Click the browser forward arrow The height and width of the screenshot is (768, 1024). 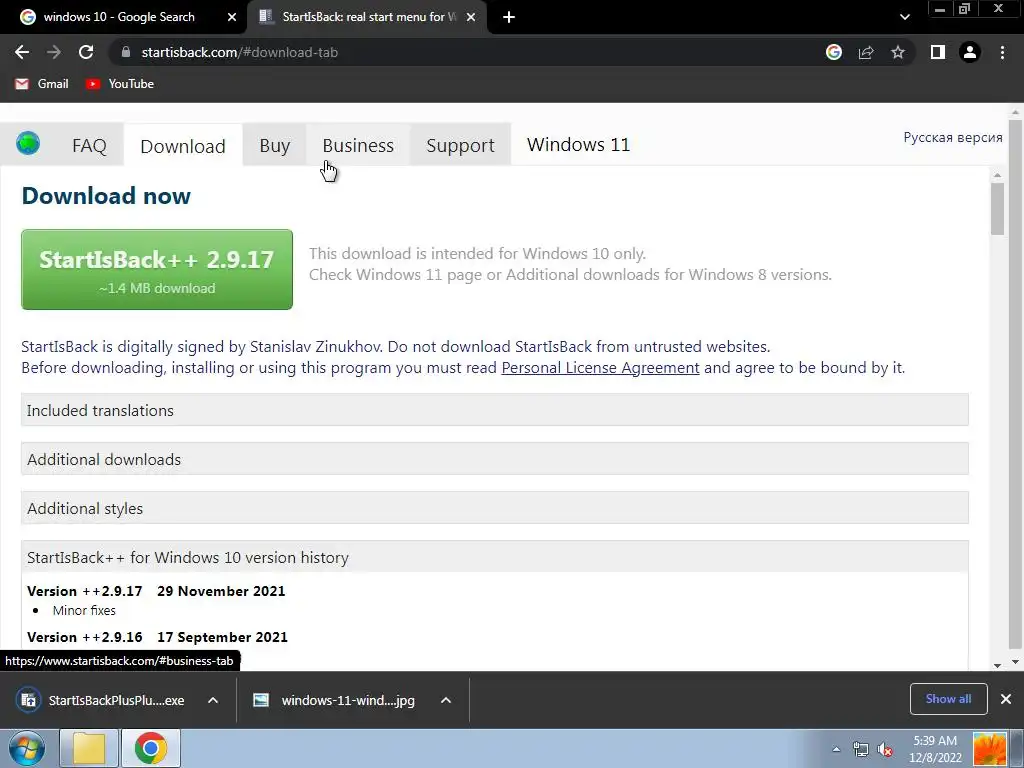click(54, 52)
